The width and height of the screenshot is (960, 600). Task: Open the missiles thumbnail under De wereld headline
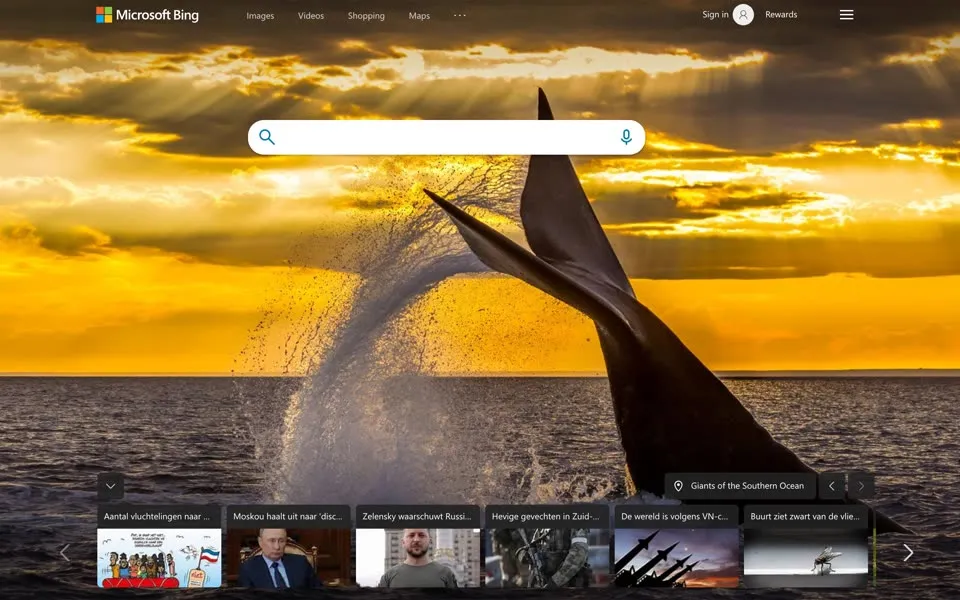click(677, 558)
